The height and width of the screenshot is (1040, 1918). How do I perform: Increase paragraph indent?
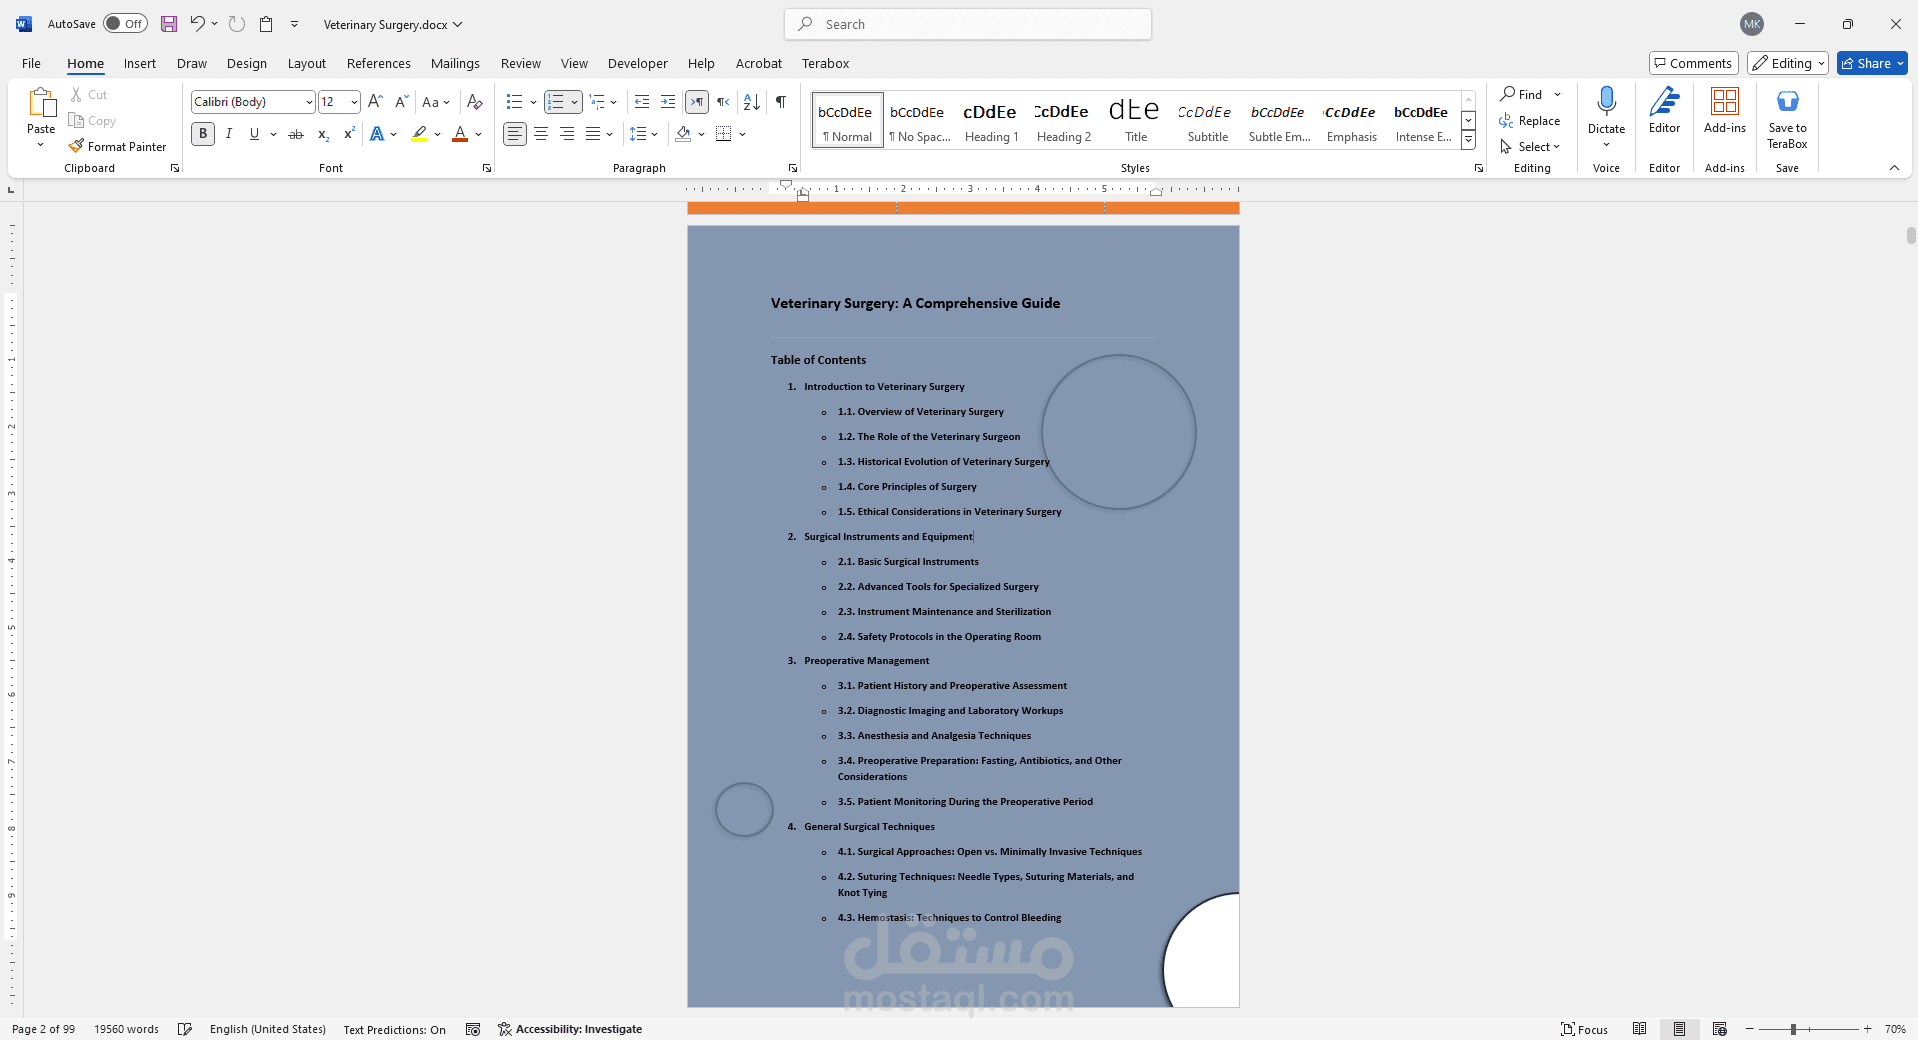(x=668, y=102)
